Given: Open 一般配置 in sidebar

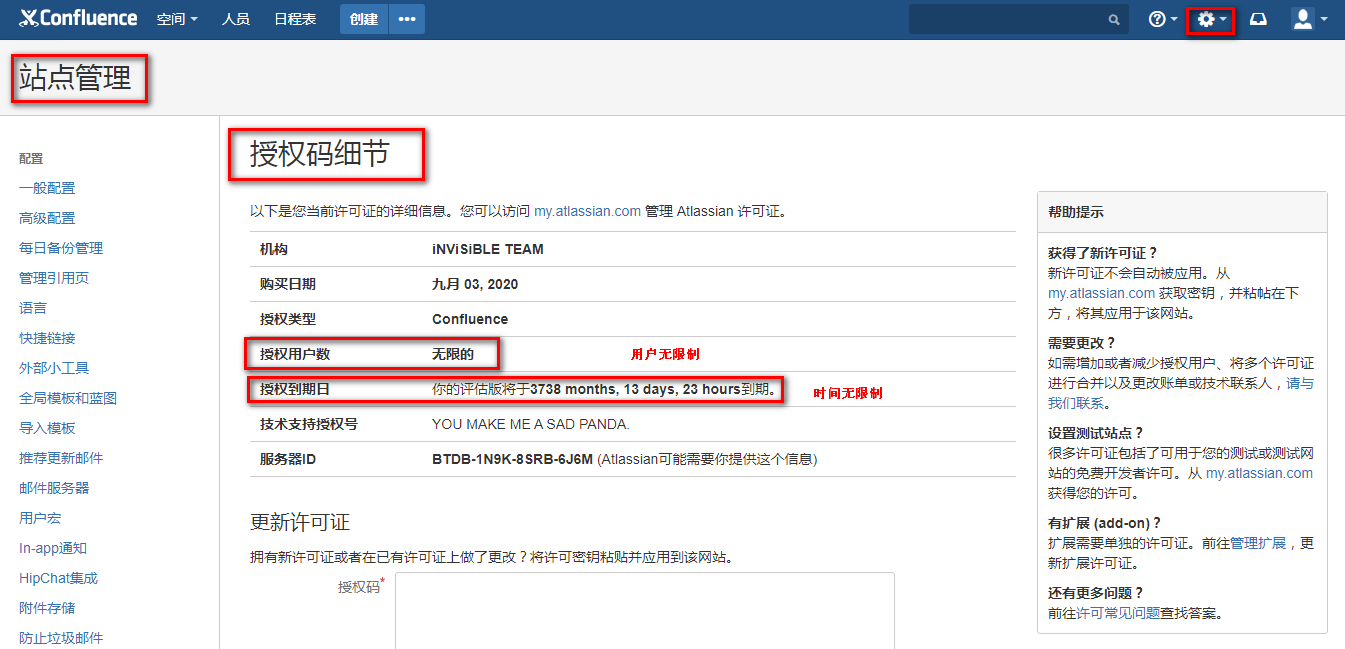Looking at the screenshot, I should (x=47, y=188).
